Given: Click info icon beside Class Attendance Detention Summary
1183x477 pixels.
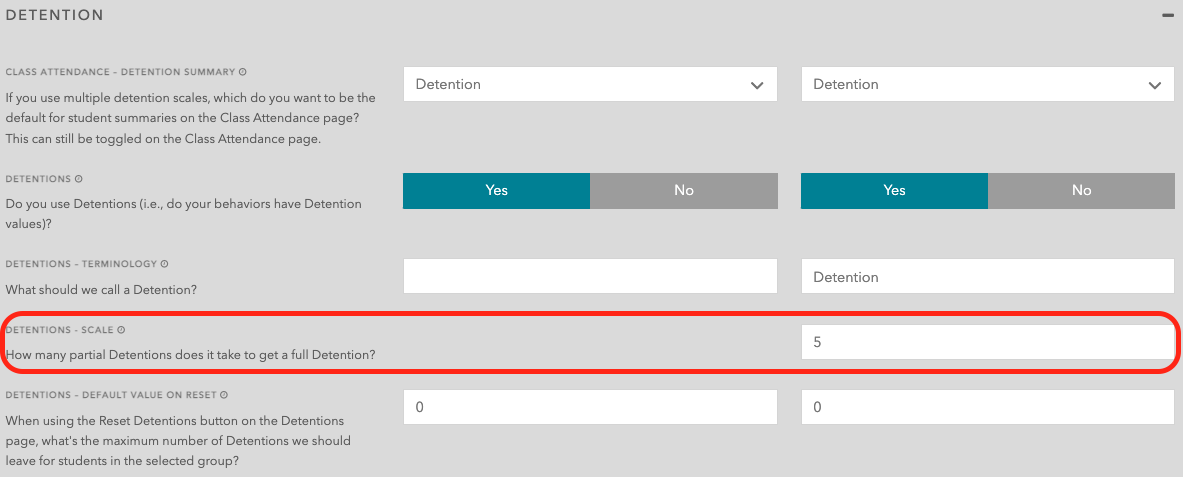Looking at the screenshot, I should (243, 72).
